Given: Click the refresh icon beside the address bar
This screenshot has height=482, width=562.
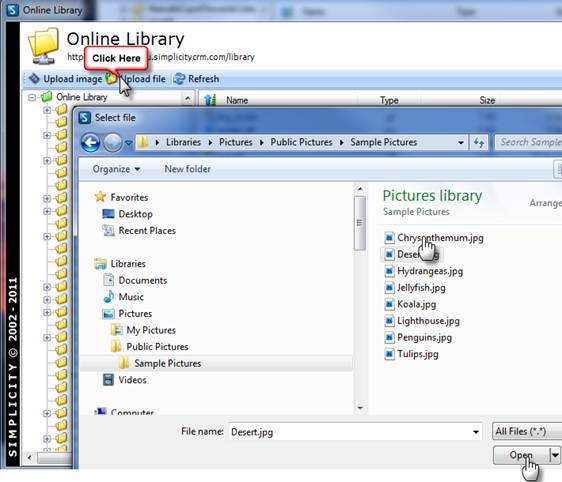Looking at the screenshot, I should [478, 143].
